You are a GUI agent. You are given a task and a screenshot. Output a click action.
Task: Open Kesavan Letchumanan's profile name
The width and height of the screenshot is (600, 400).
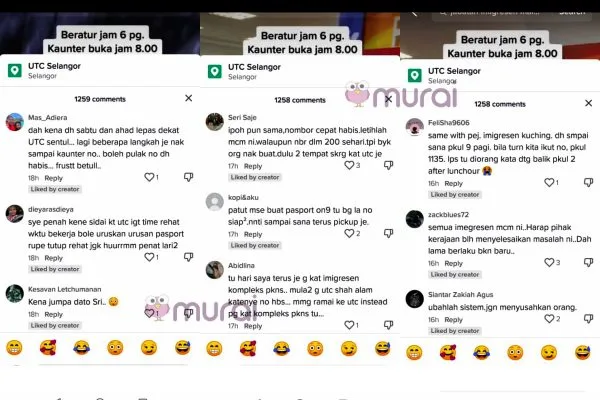(65, 289)
